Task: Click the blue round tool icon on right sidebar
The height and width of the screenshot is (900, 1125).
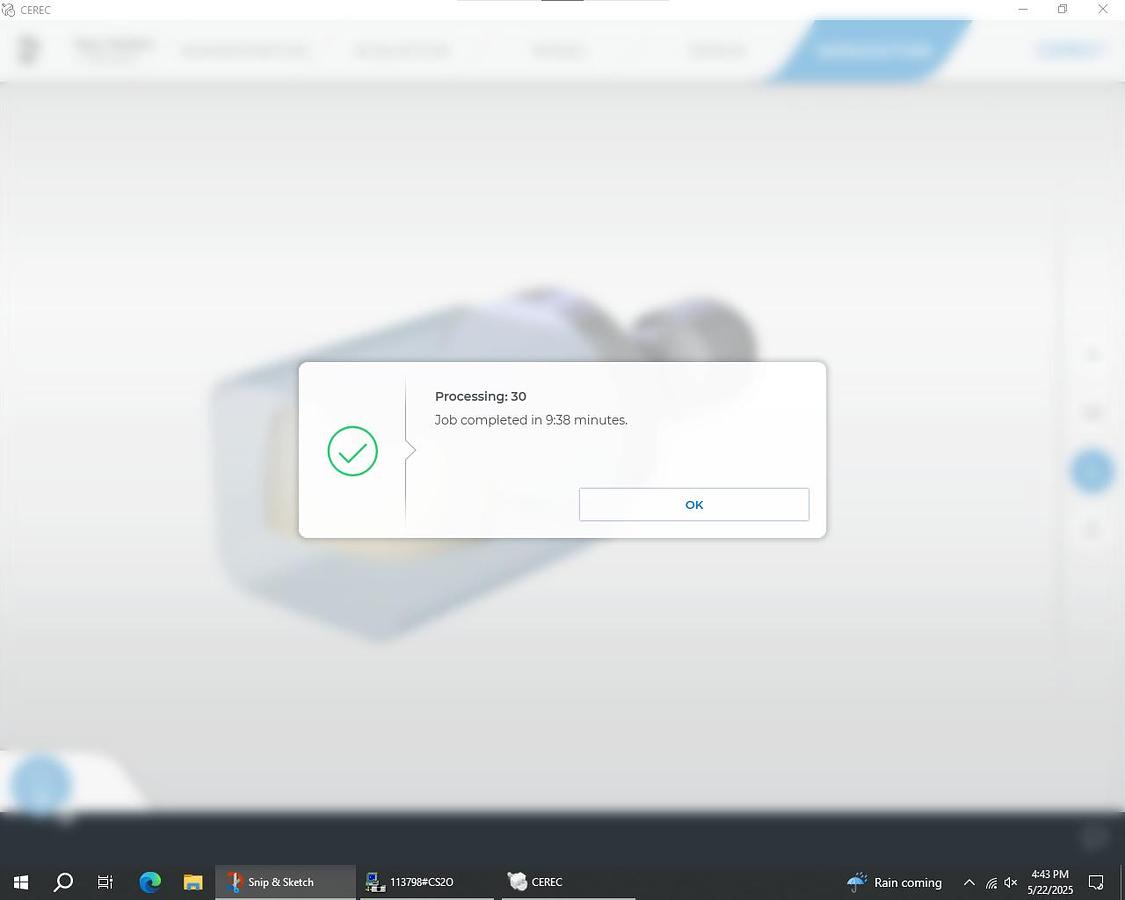Action: [1092, 470]
